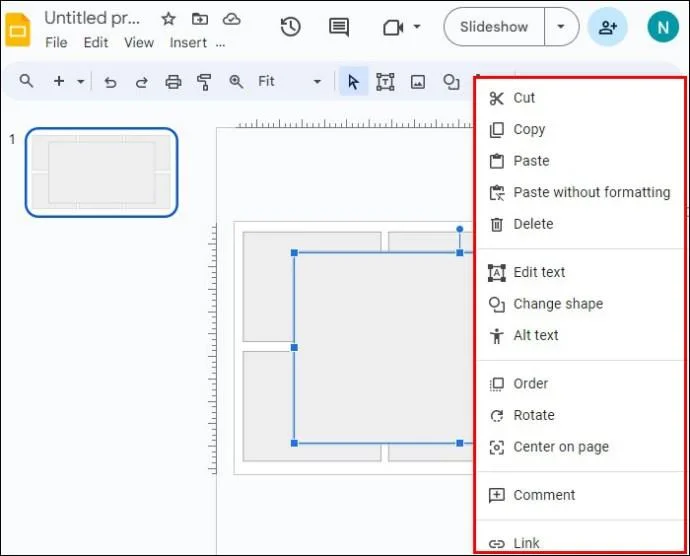The height and width of the screenshot is (556, 690).
Task: Open the Rotate submenu
Action: [580, 415]
